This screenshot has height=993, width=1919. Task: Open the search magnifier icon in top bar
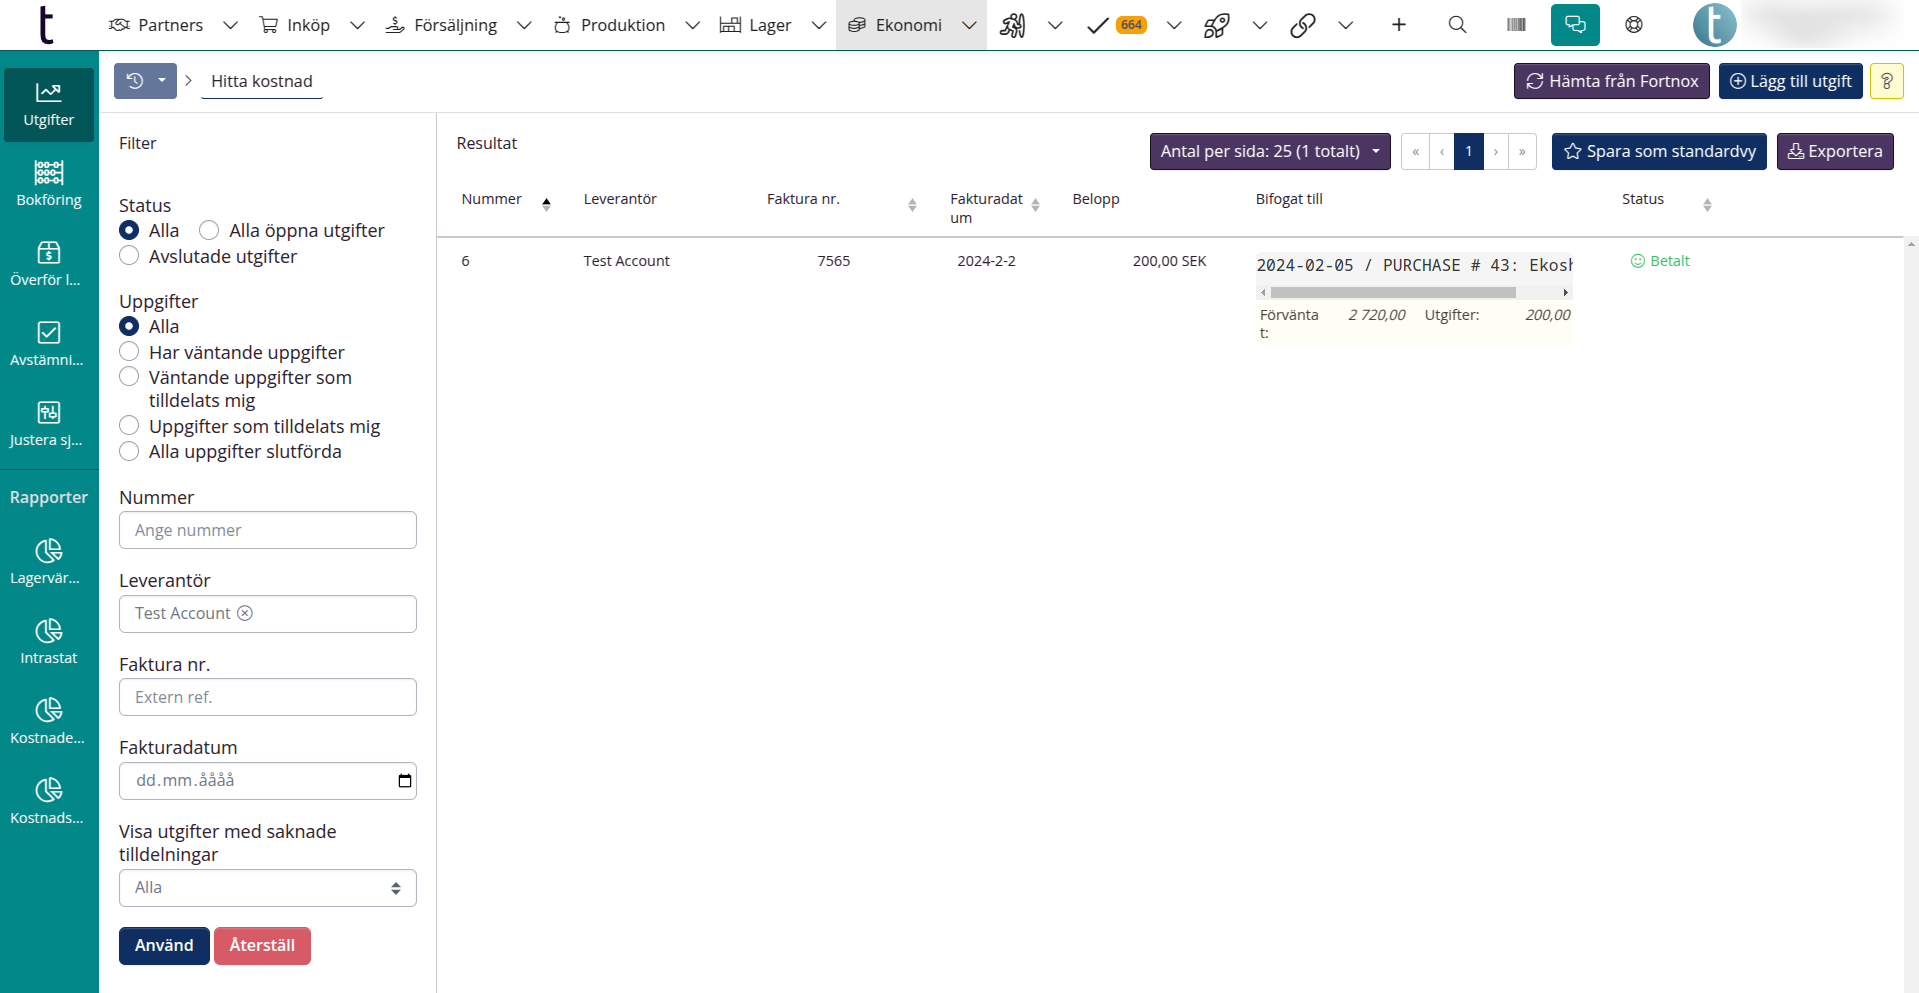click(1457, 25)
